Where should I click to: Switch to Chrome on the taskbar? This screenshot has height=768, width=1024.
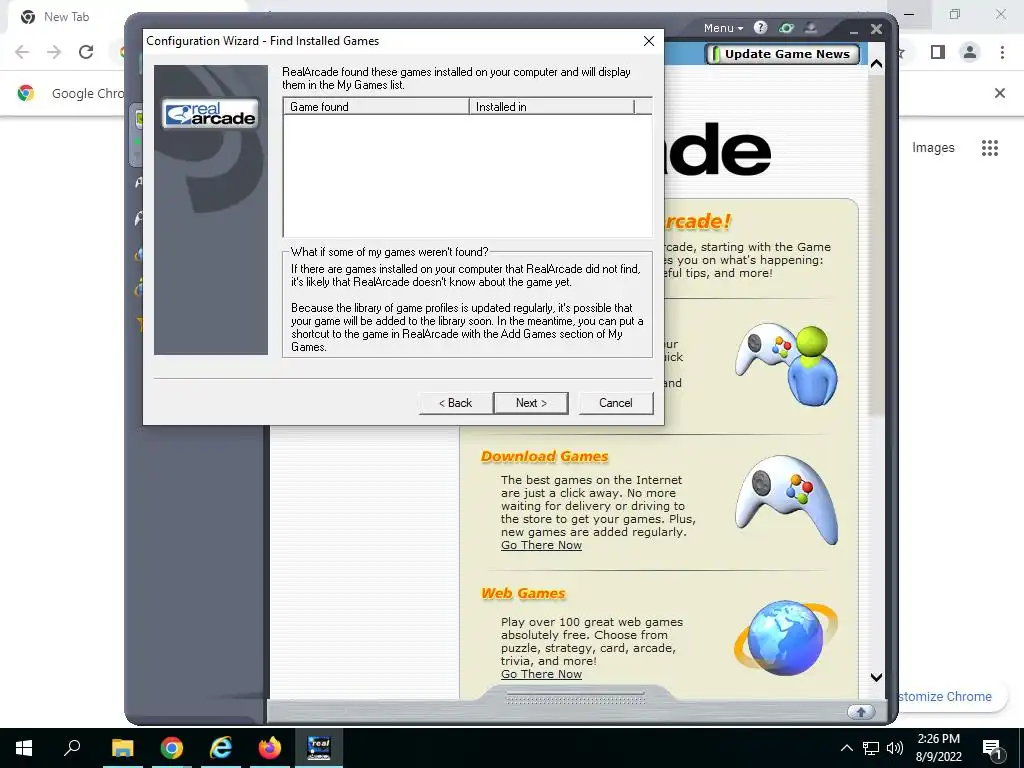(x=172, y=748)
